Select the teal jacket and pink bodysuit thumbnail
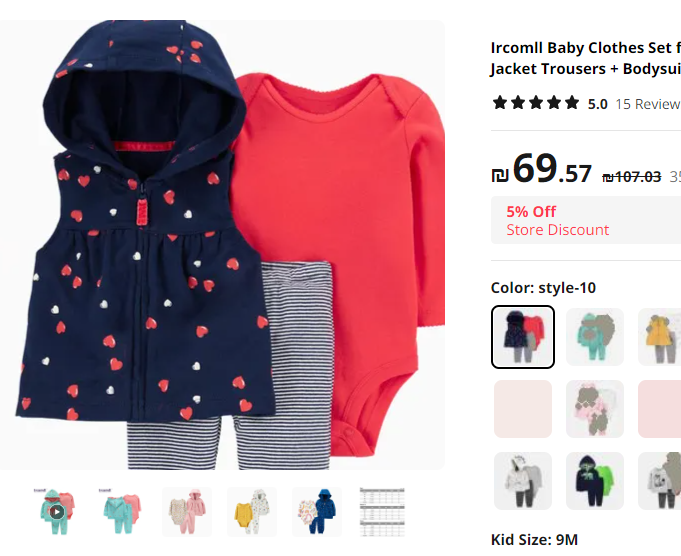 (122, 512)
